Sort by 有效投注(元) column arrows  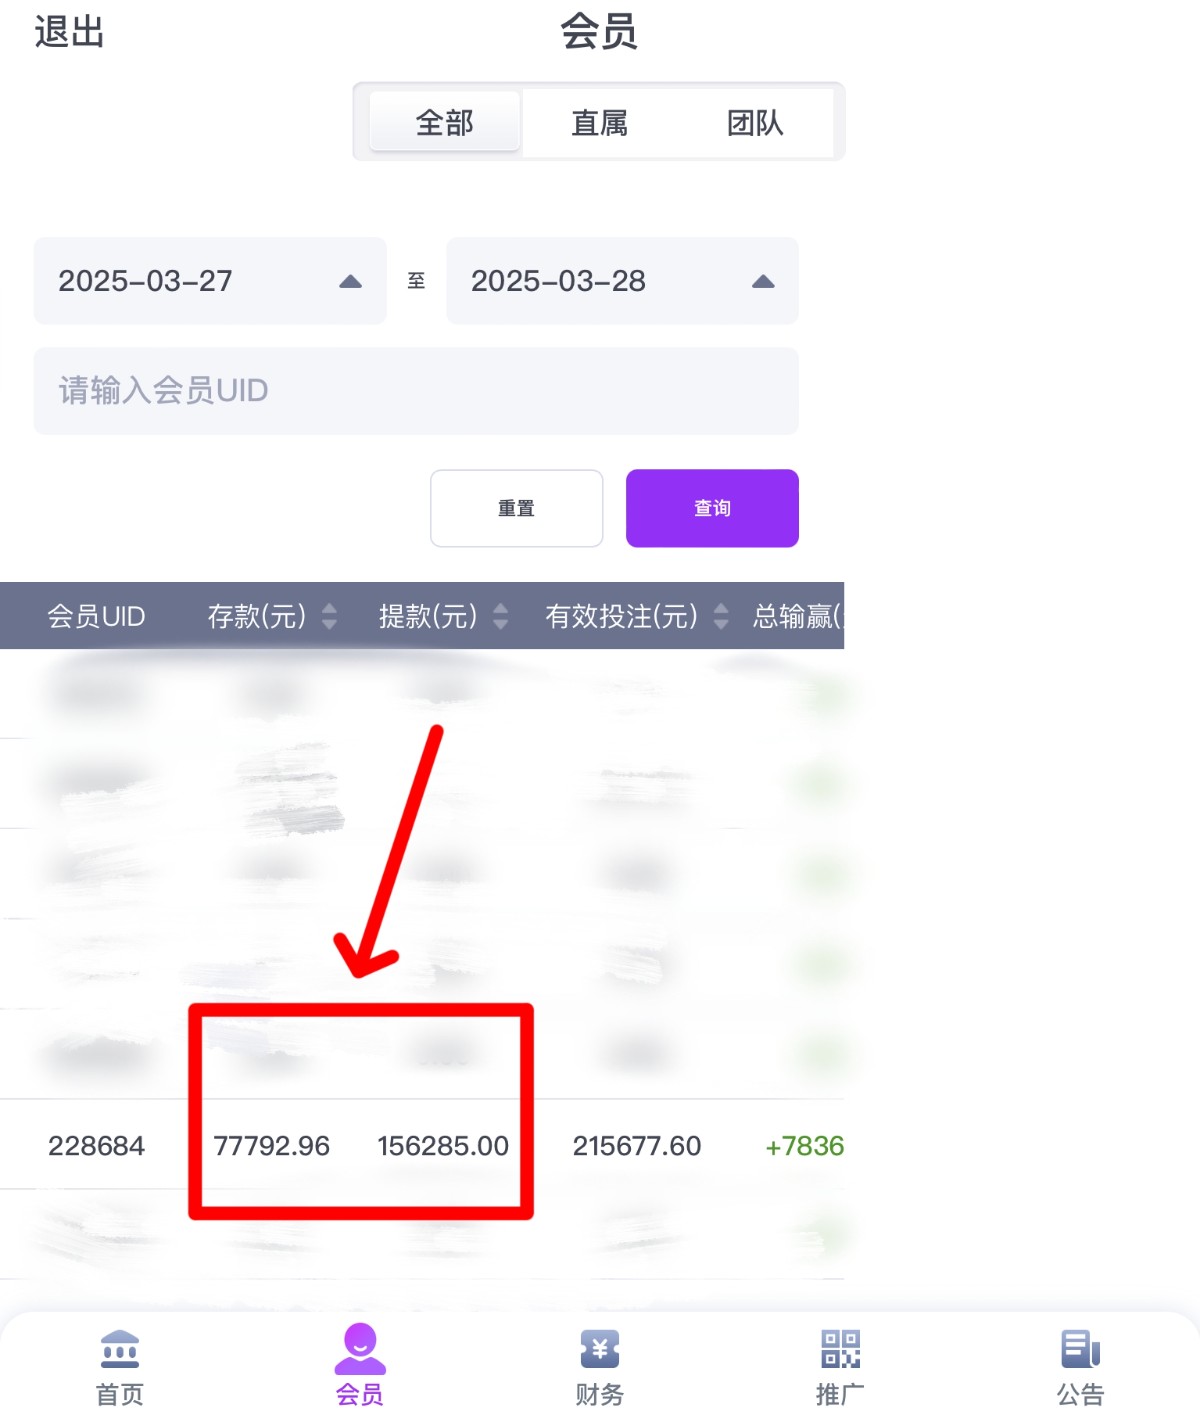pos(721,616)
